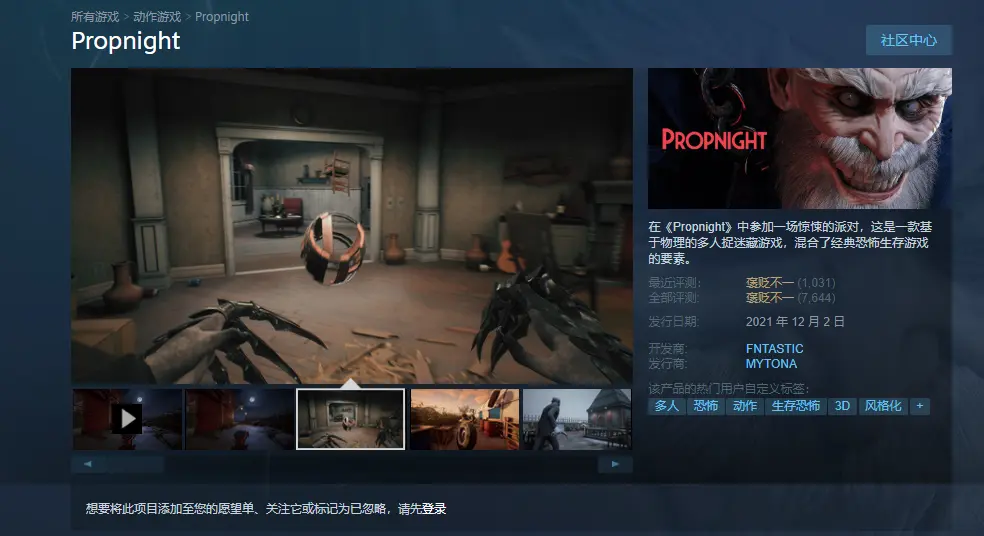984x536 pixels.
Task: Click the right arrow of thumbnail strip
Action: click(615, 464)
